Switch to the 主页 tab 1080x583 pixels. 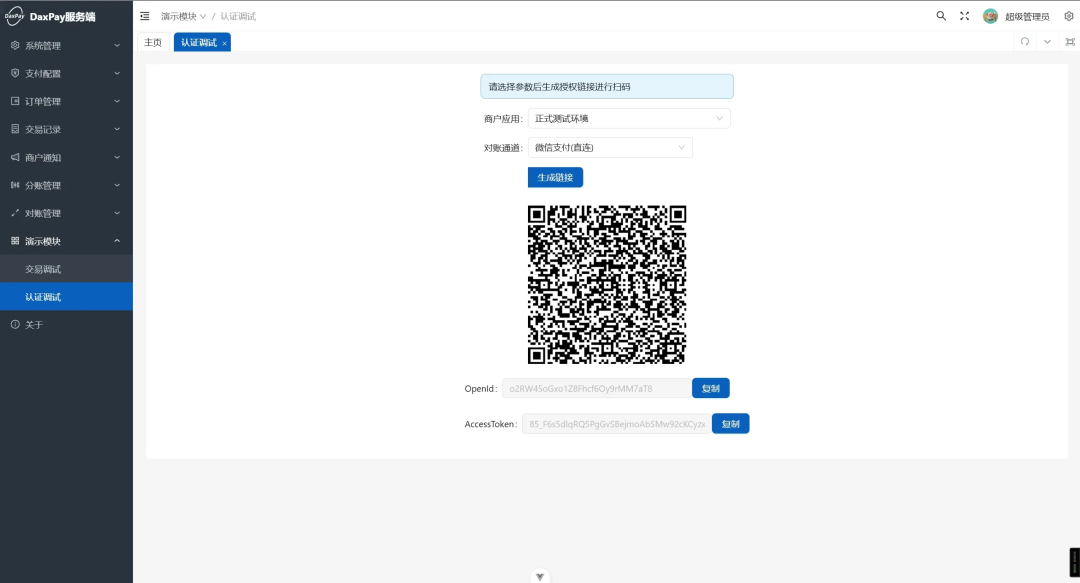click(x=153, y=42)
